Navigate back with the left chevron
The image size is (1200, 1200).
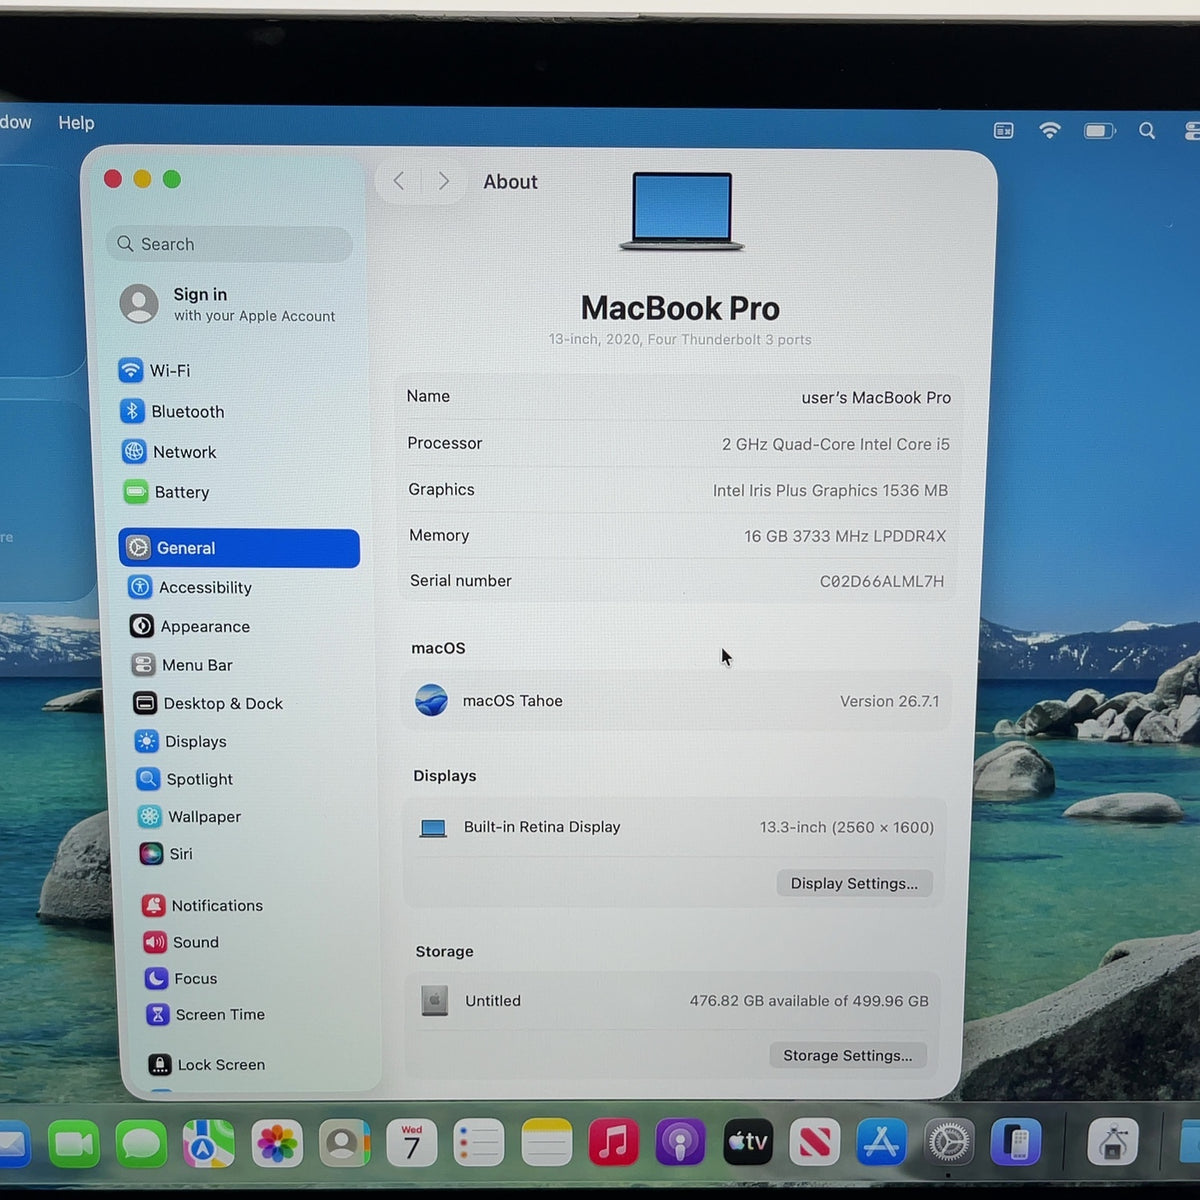pos(399,181)
